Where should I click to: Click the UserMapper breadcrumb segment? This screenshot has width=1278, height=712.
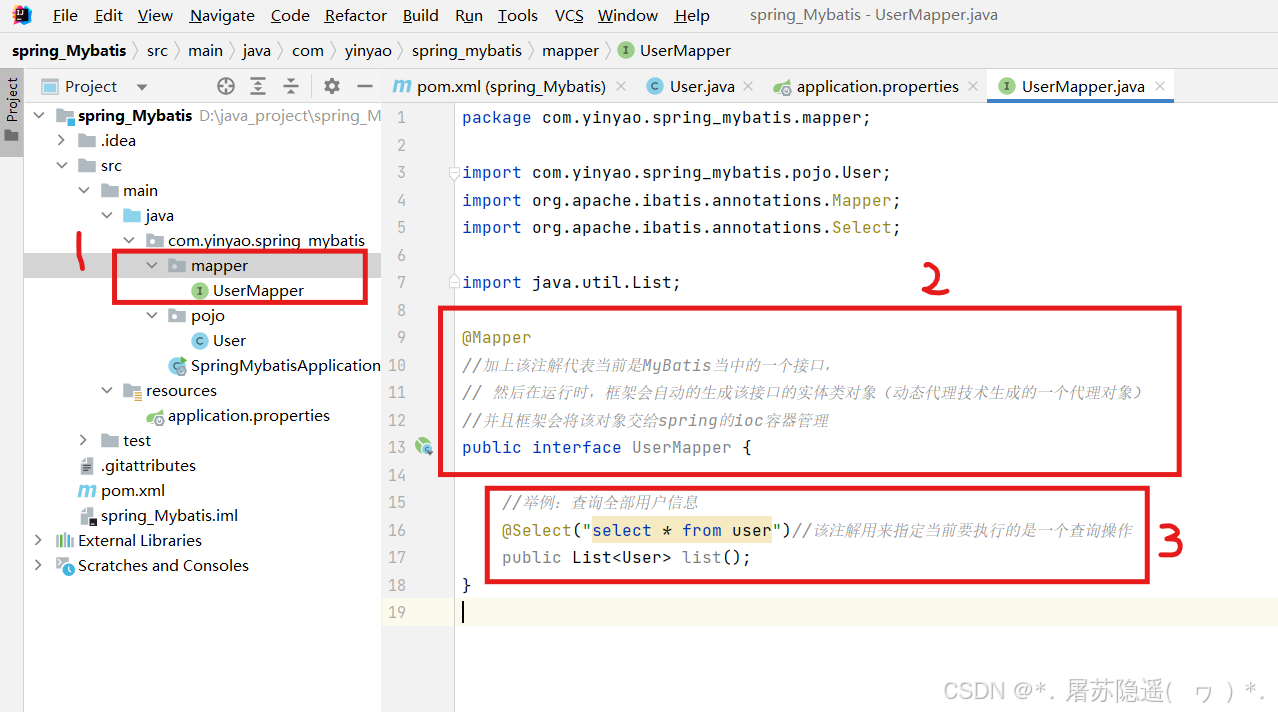[675, 50]
